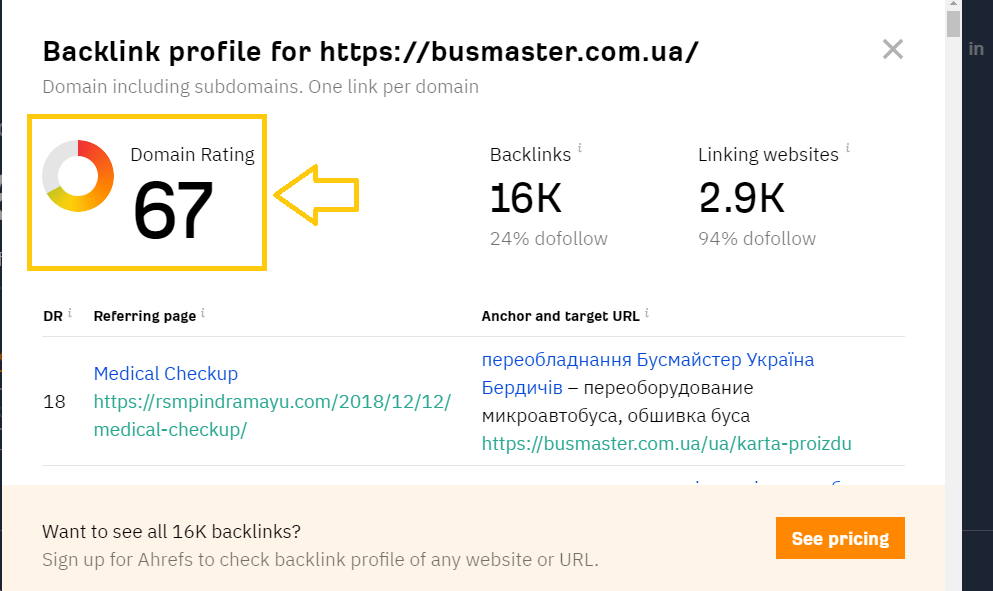The width and height of the screenshot is (993, 591).
Task: Click the info icon beside Linking websites
Action: coord(848,149)
